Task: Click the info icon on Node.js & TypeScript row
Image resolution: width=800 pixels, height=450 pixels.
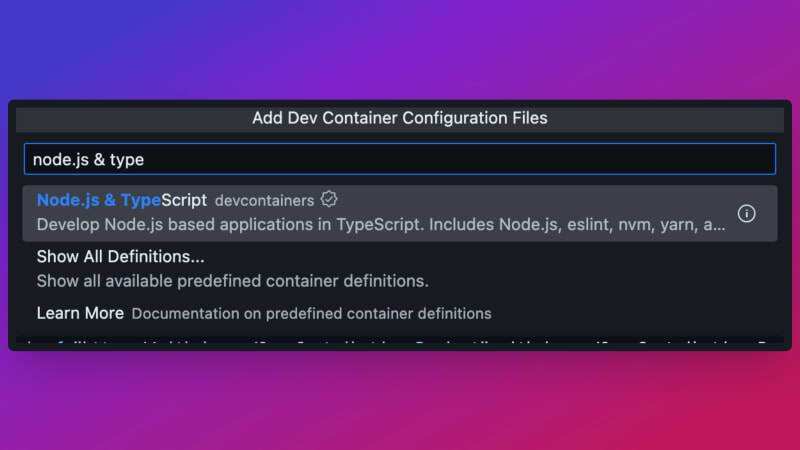Action: [746, 213]
